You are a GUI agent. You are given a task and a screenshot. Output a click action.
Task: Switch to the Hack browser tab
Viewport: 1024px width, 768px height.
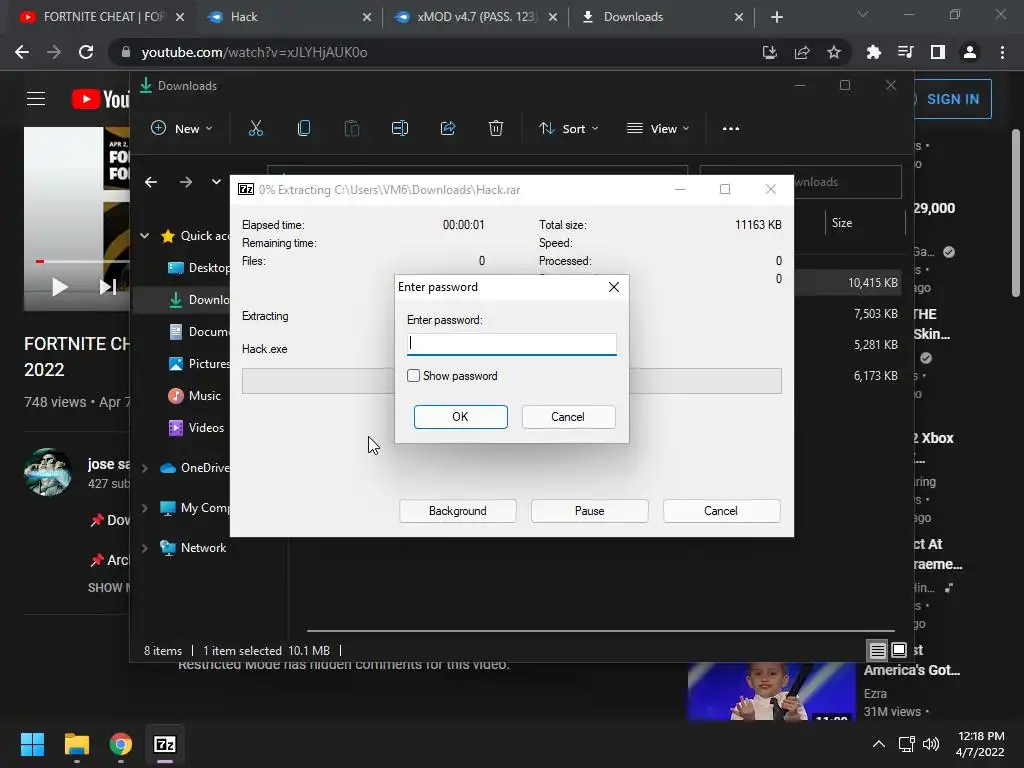coord(287,17)
